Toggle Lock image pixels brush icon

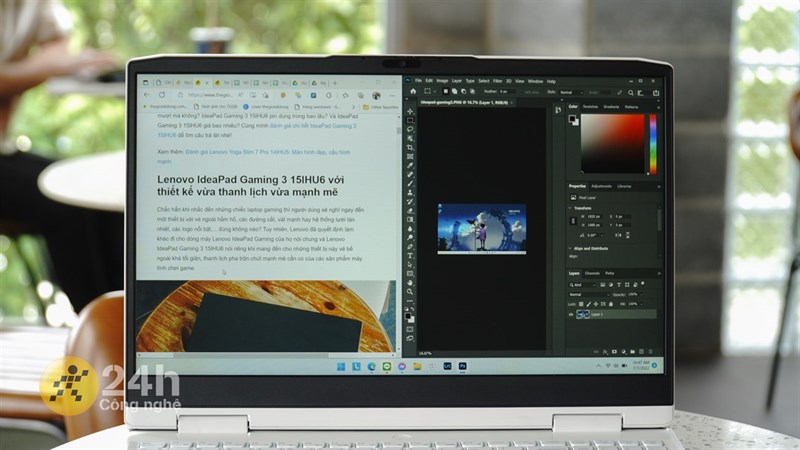589,304
